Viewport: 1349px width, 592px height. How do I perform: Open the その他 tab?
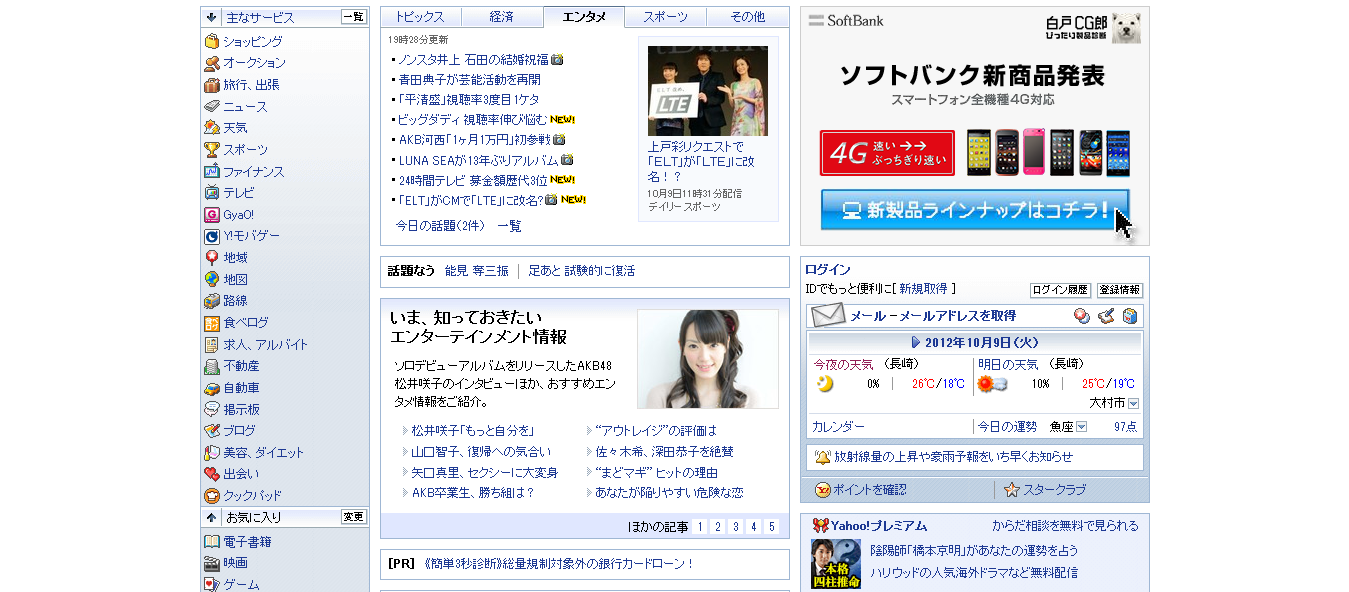[747, 17]
